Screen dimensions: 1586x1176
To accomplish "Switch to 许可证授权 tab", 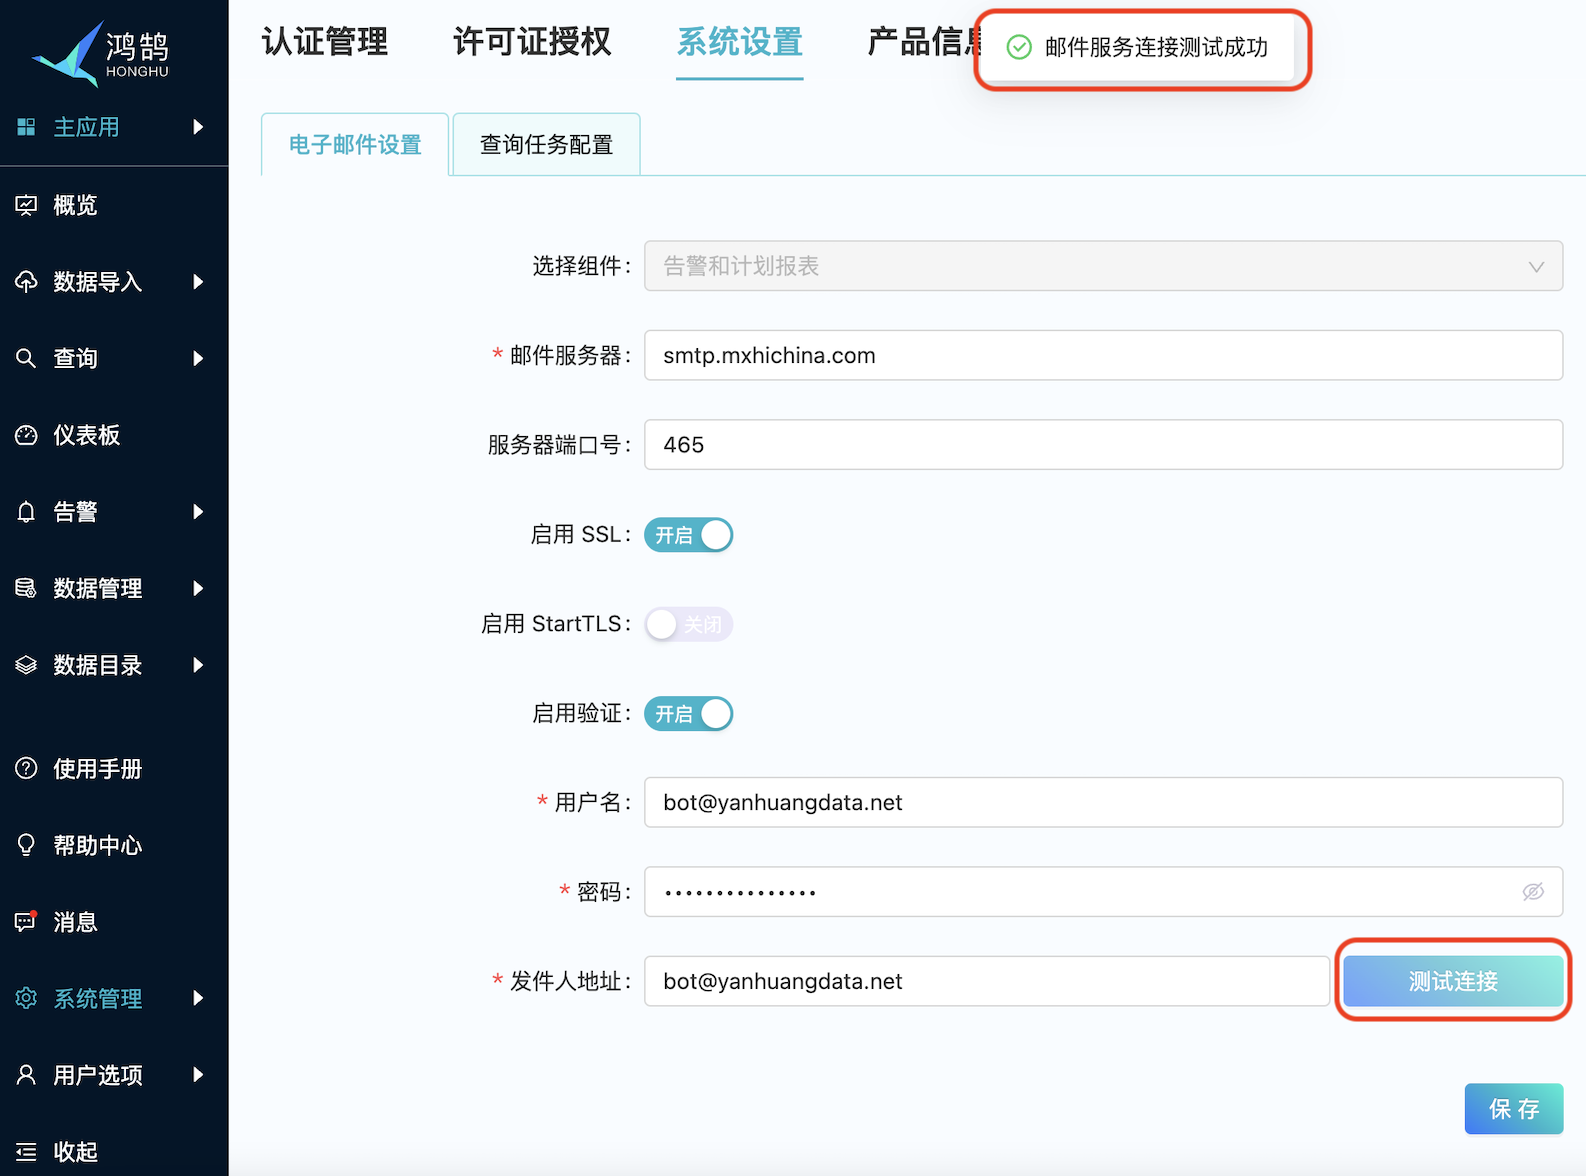I will point(532,42).
